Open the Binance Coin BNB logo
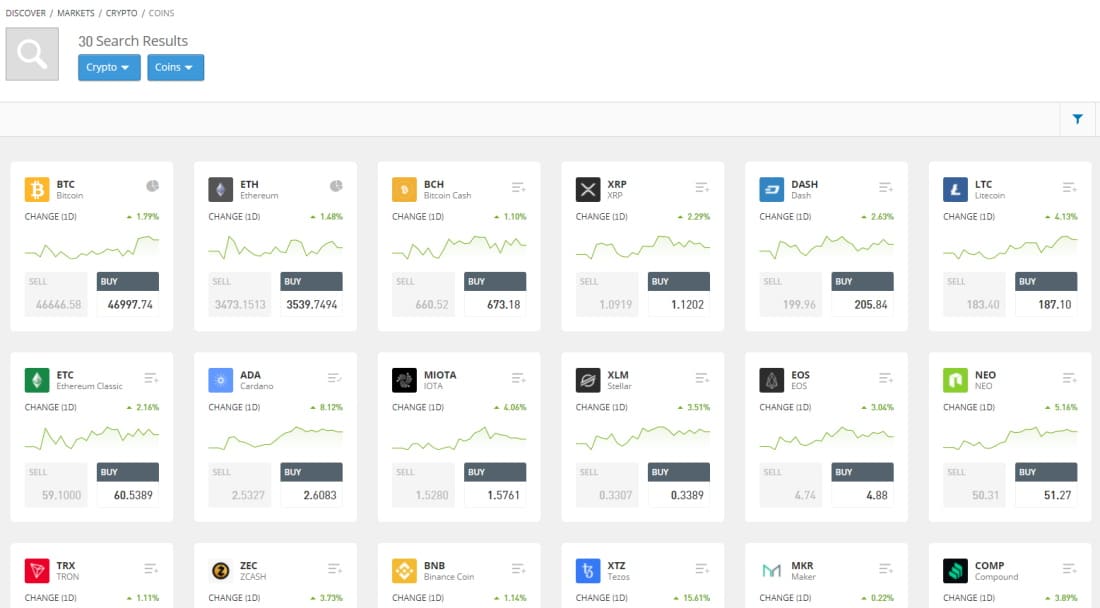The height and width of the screenshot is (608, 1100). click(405, 571)
